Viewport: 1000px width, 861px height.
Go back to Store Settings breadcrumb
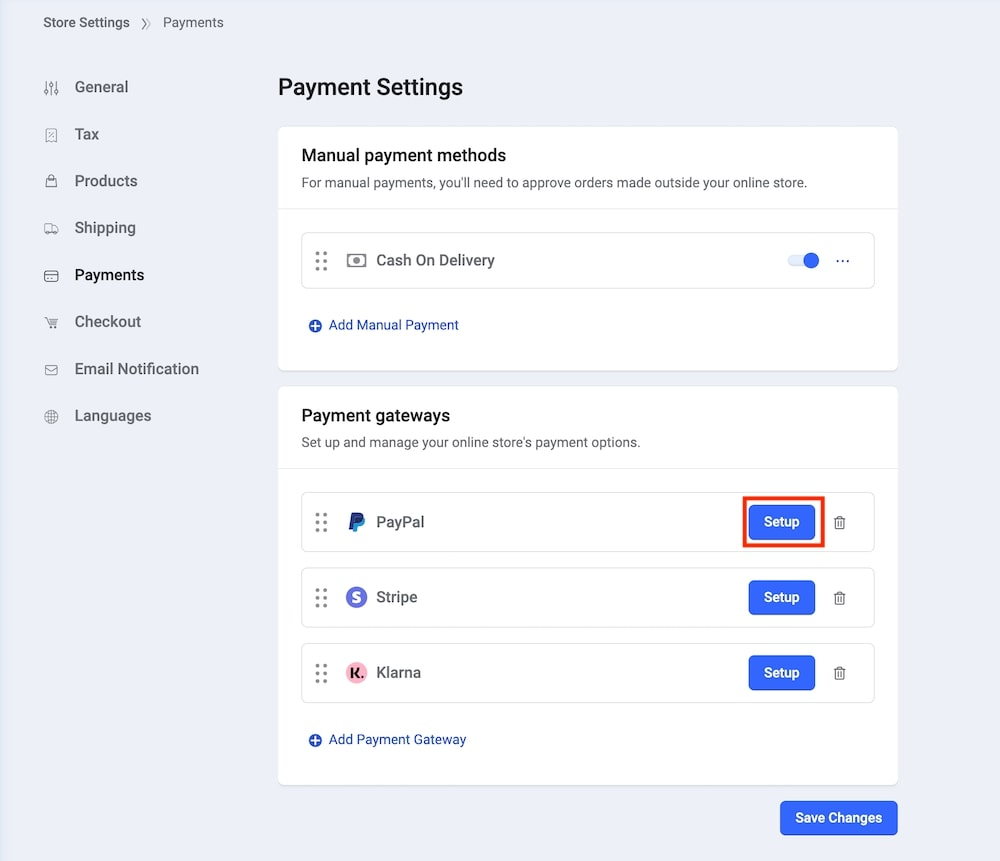[86, 22]
